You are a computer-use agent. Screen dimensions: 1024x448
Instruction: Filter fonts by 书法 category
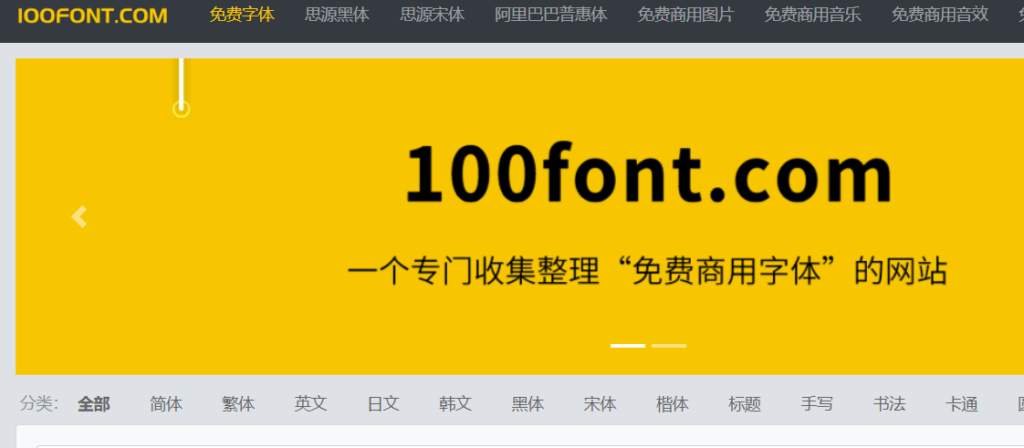[889, 404]
